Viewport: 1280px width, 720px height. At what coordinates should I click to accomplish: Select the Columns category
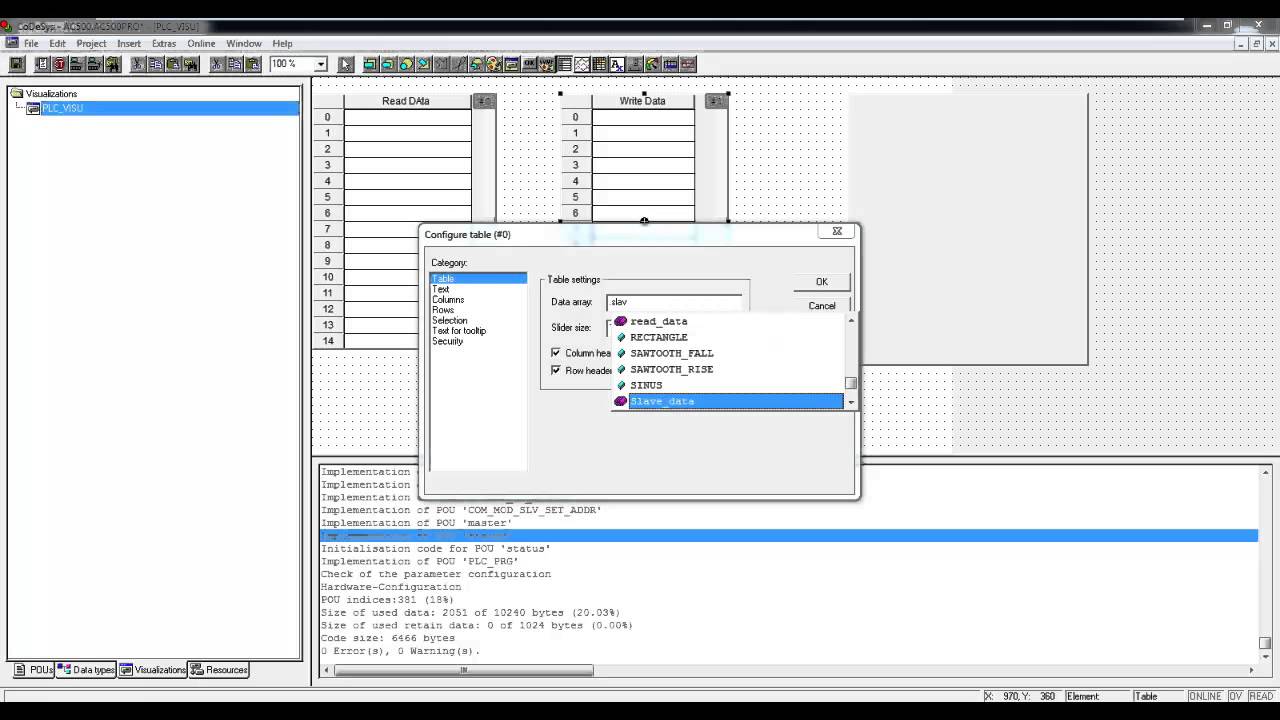tap(448, 300)
